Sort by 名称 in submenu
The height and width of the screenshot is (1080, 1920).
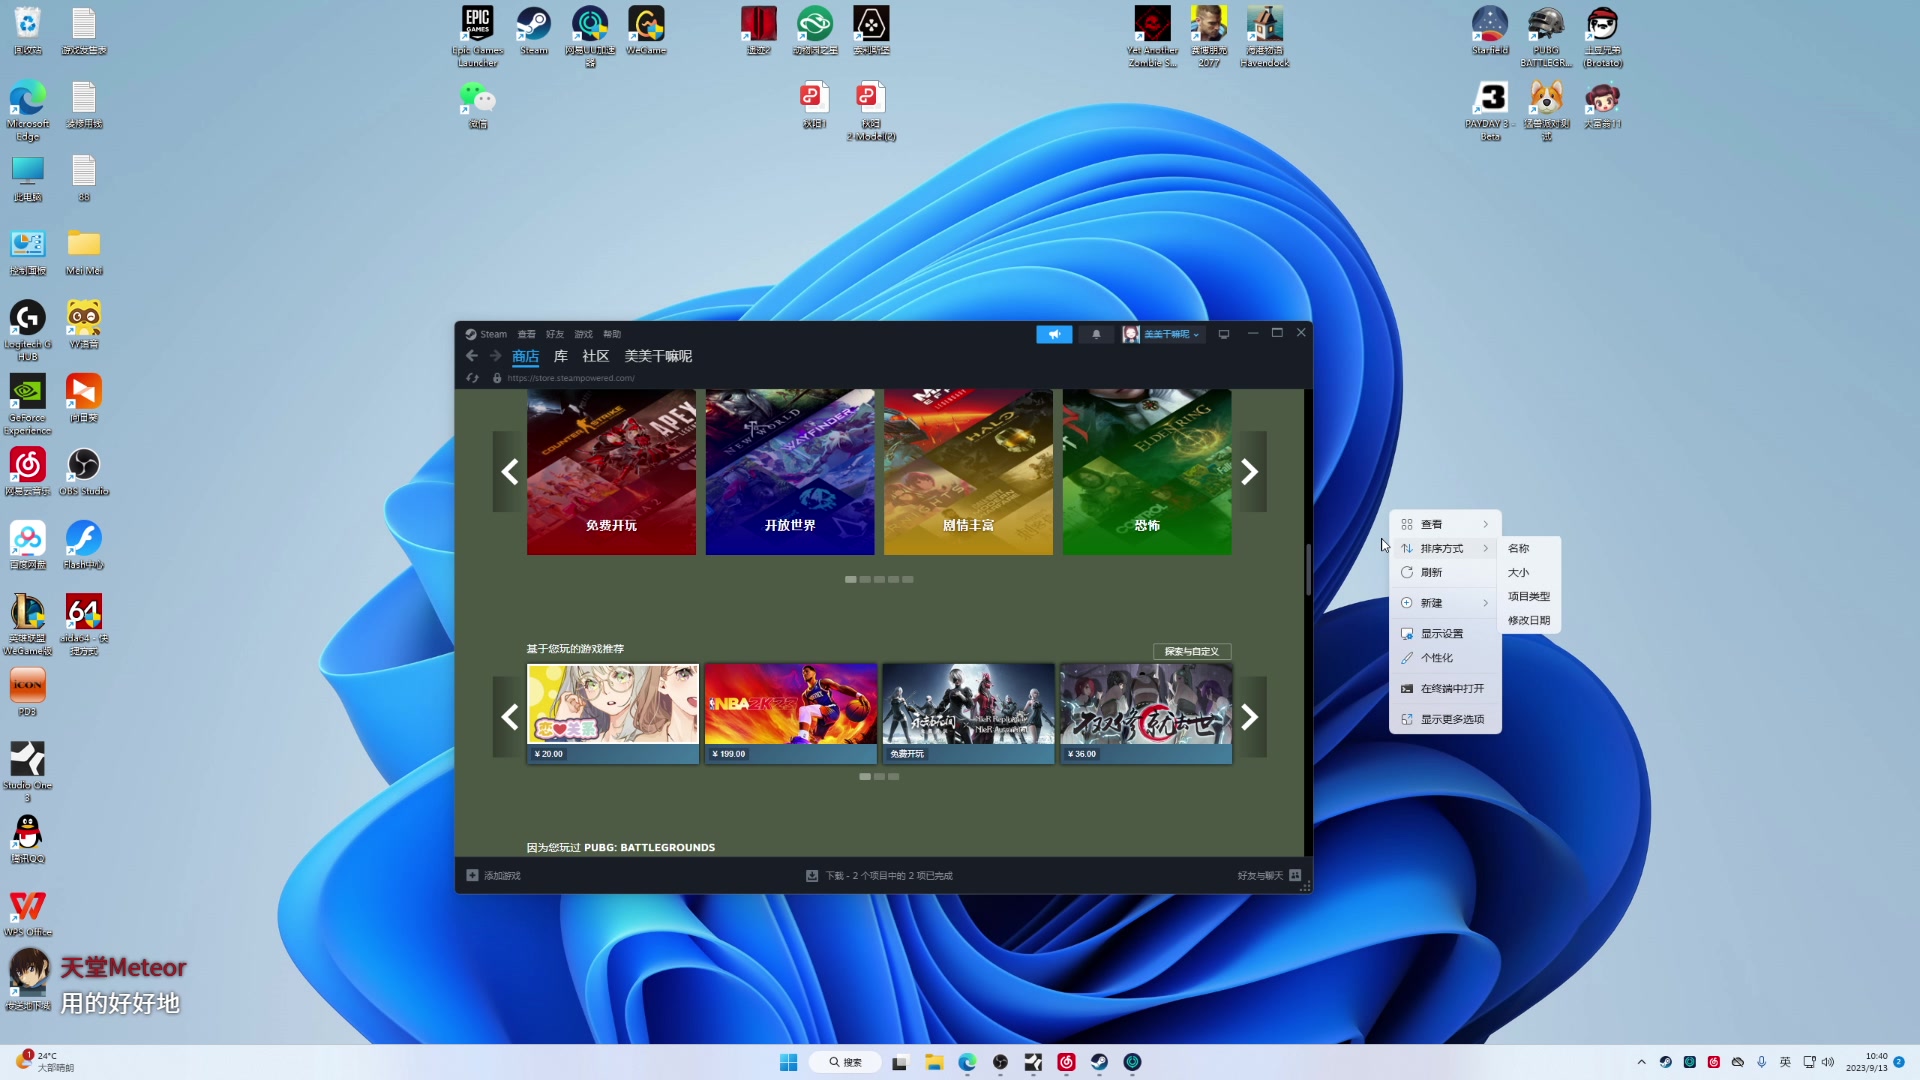[x=1529, y=548]
